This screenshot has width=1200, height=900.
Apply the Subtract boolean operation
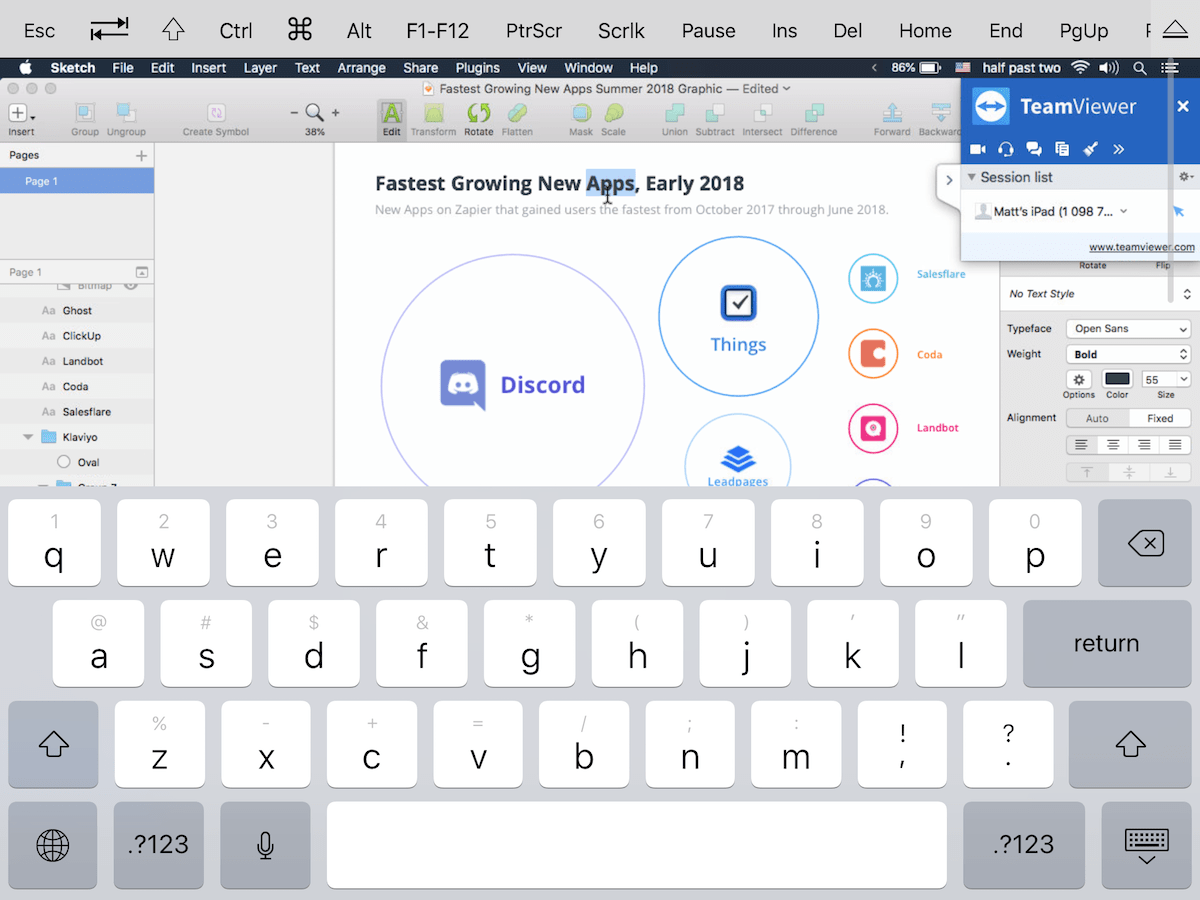[x=715, y=118]
